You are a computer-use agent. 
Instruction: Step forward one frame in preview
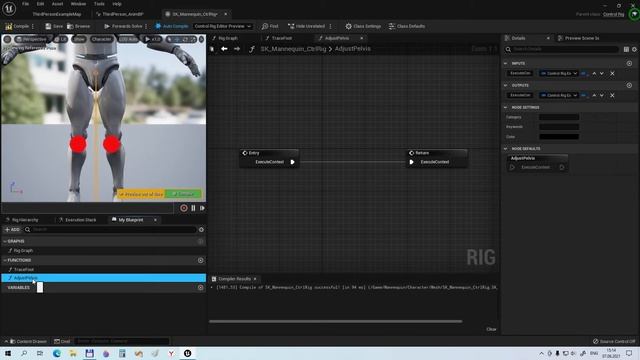click(202, 208)
